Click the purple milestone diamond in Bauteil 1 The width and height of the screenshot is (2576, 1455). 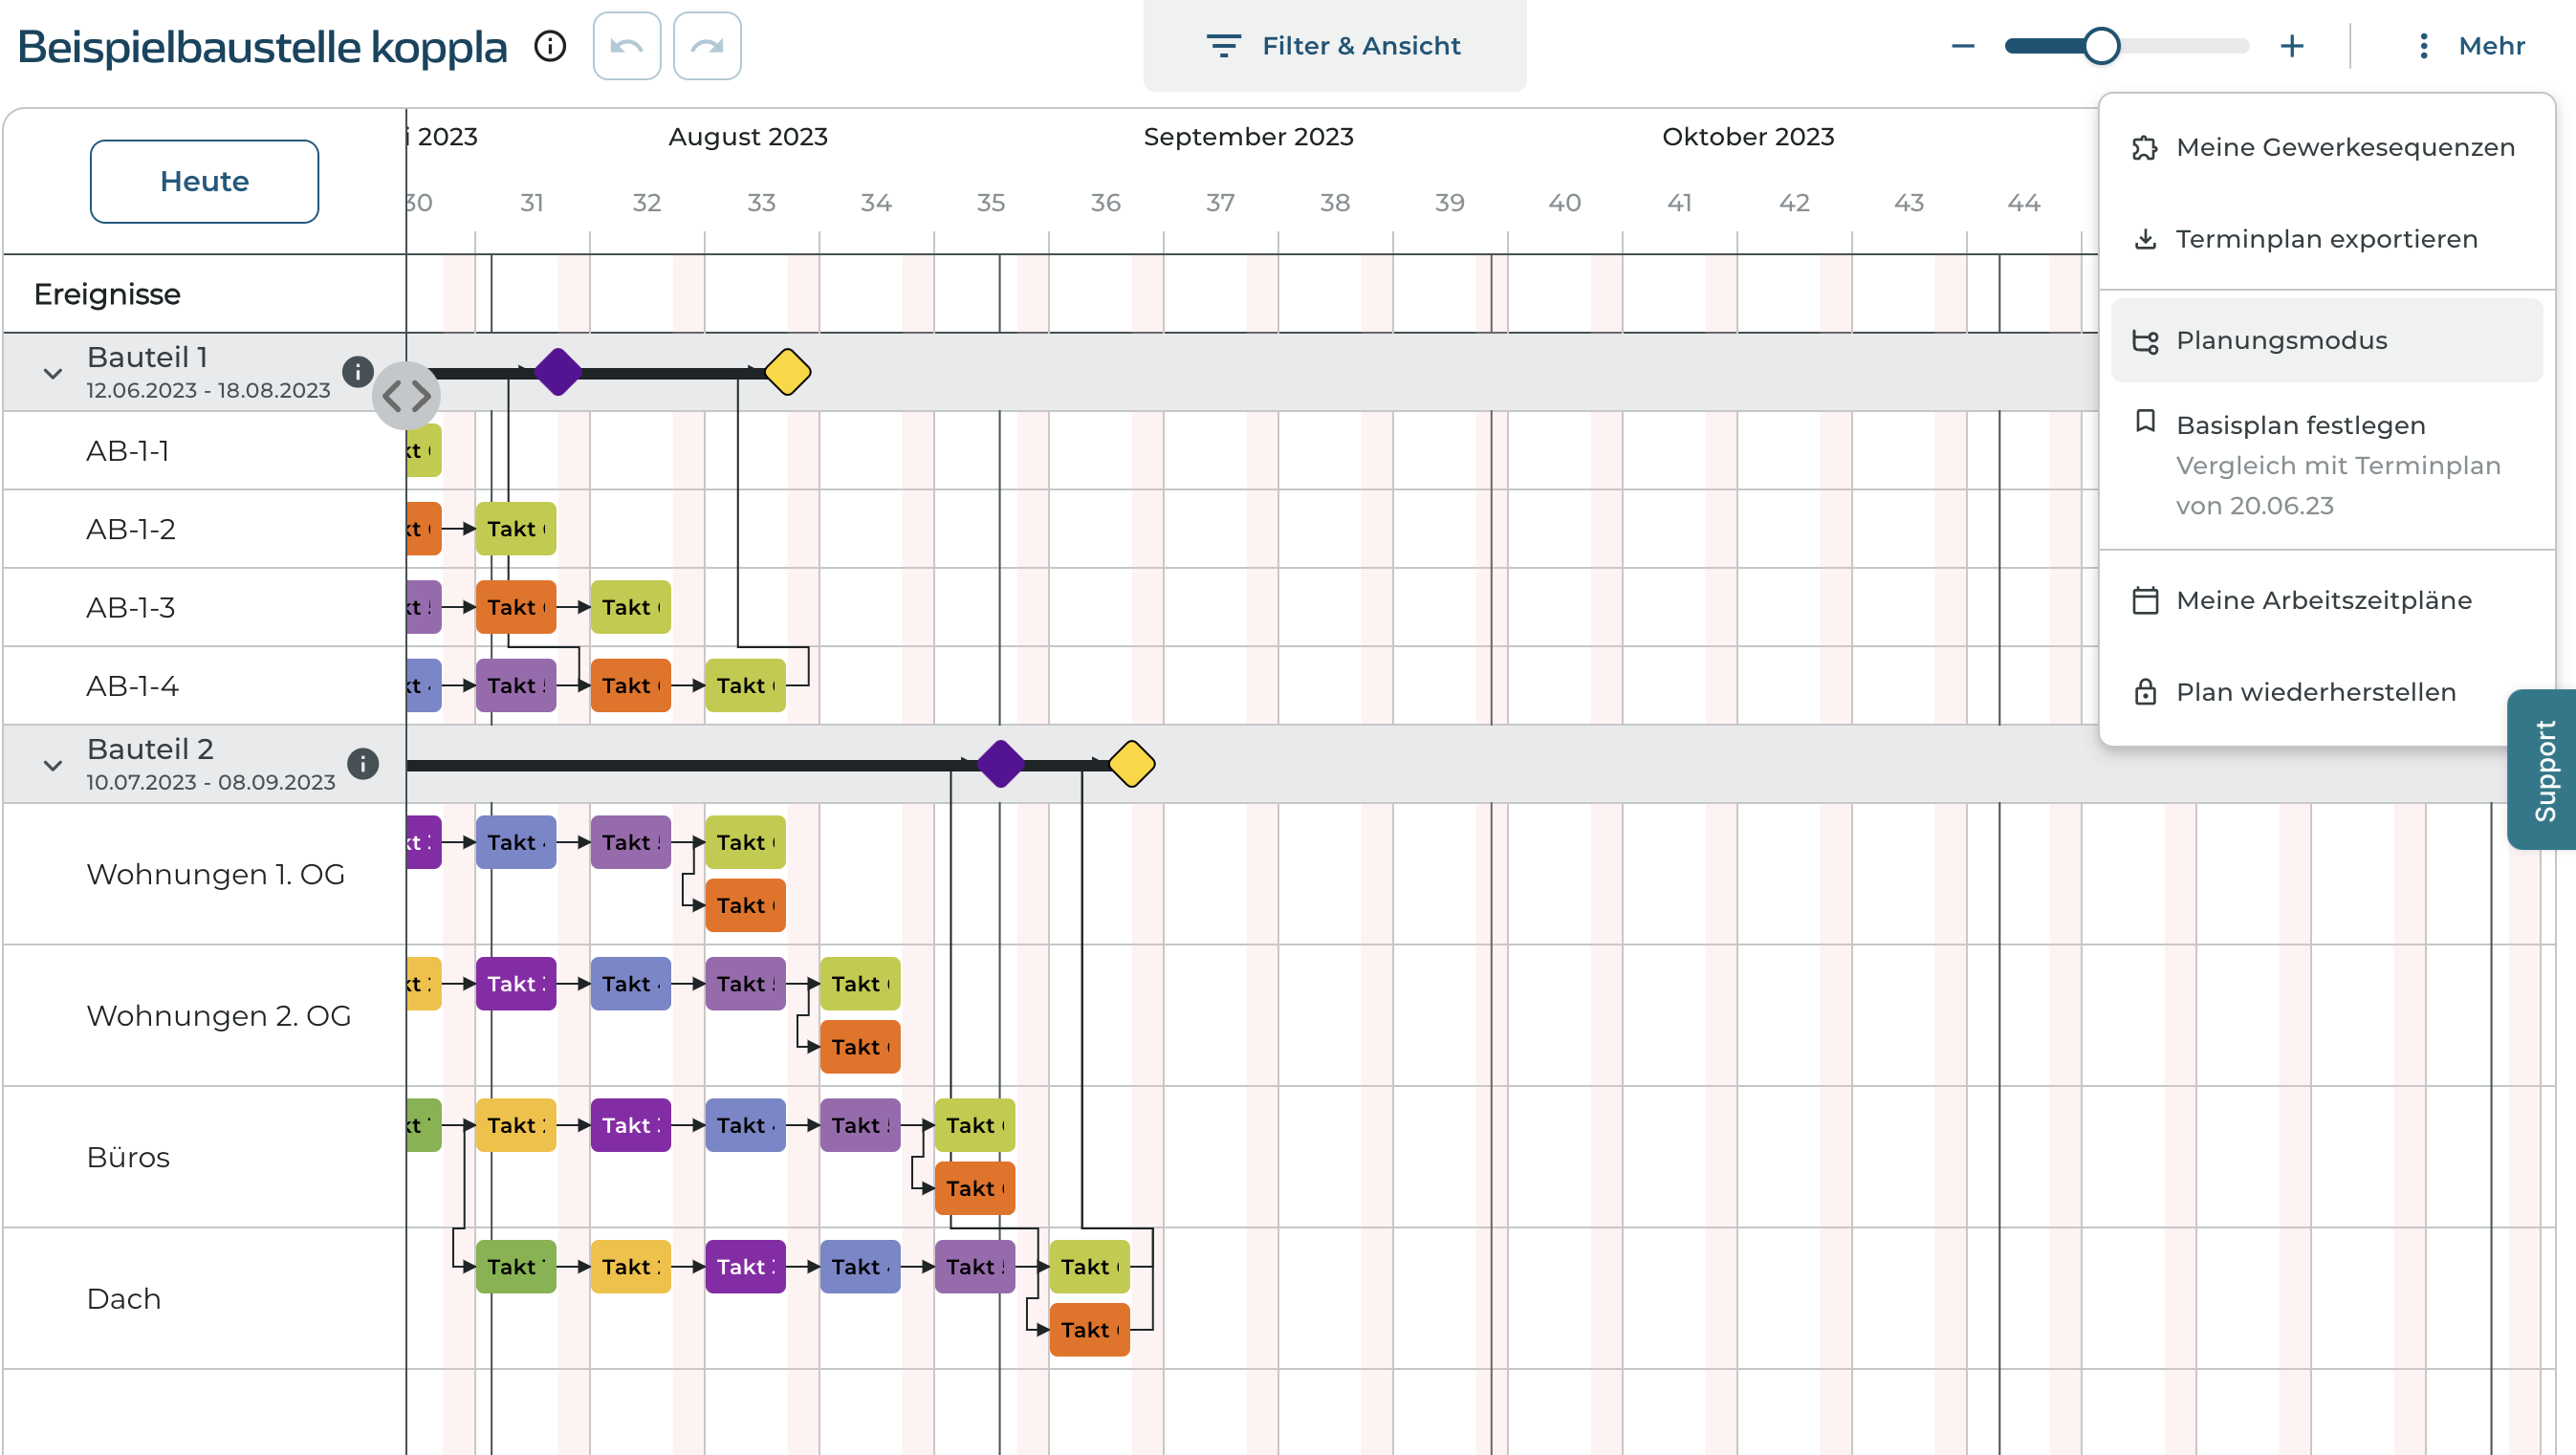point(558,372)
